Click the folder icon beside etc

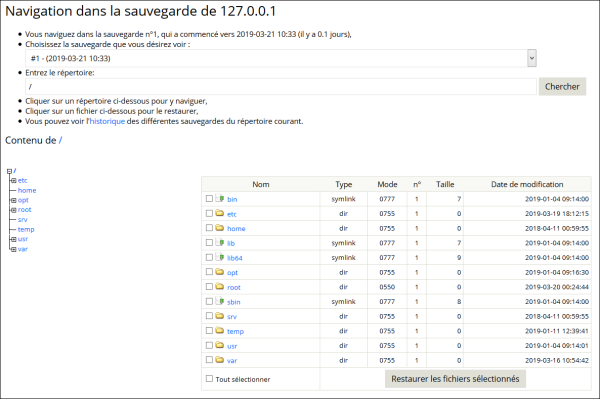[x=220, y=213]
